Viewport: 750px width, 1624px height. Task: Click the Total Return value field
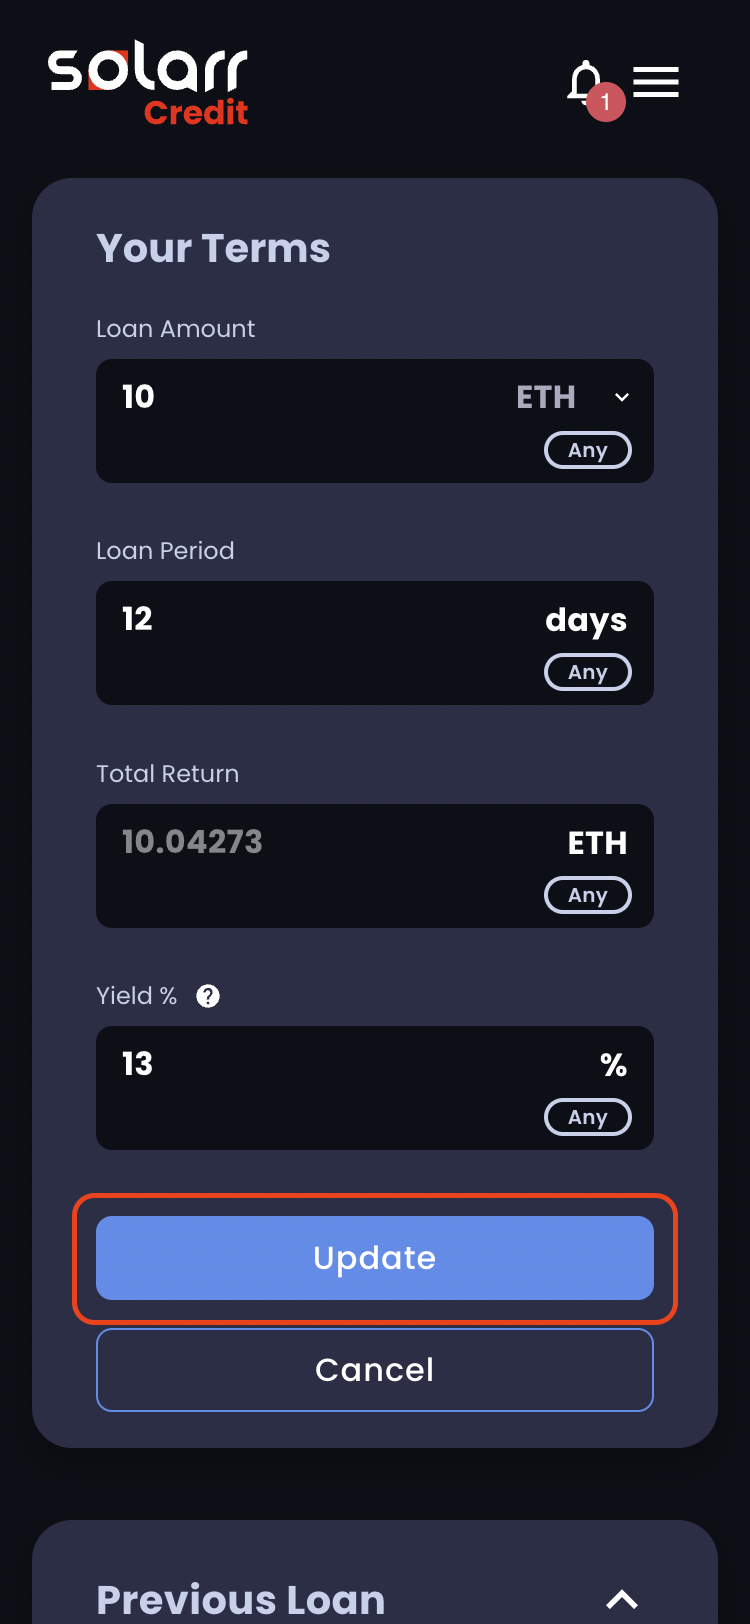[x=300, y=842]
